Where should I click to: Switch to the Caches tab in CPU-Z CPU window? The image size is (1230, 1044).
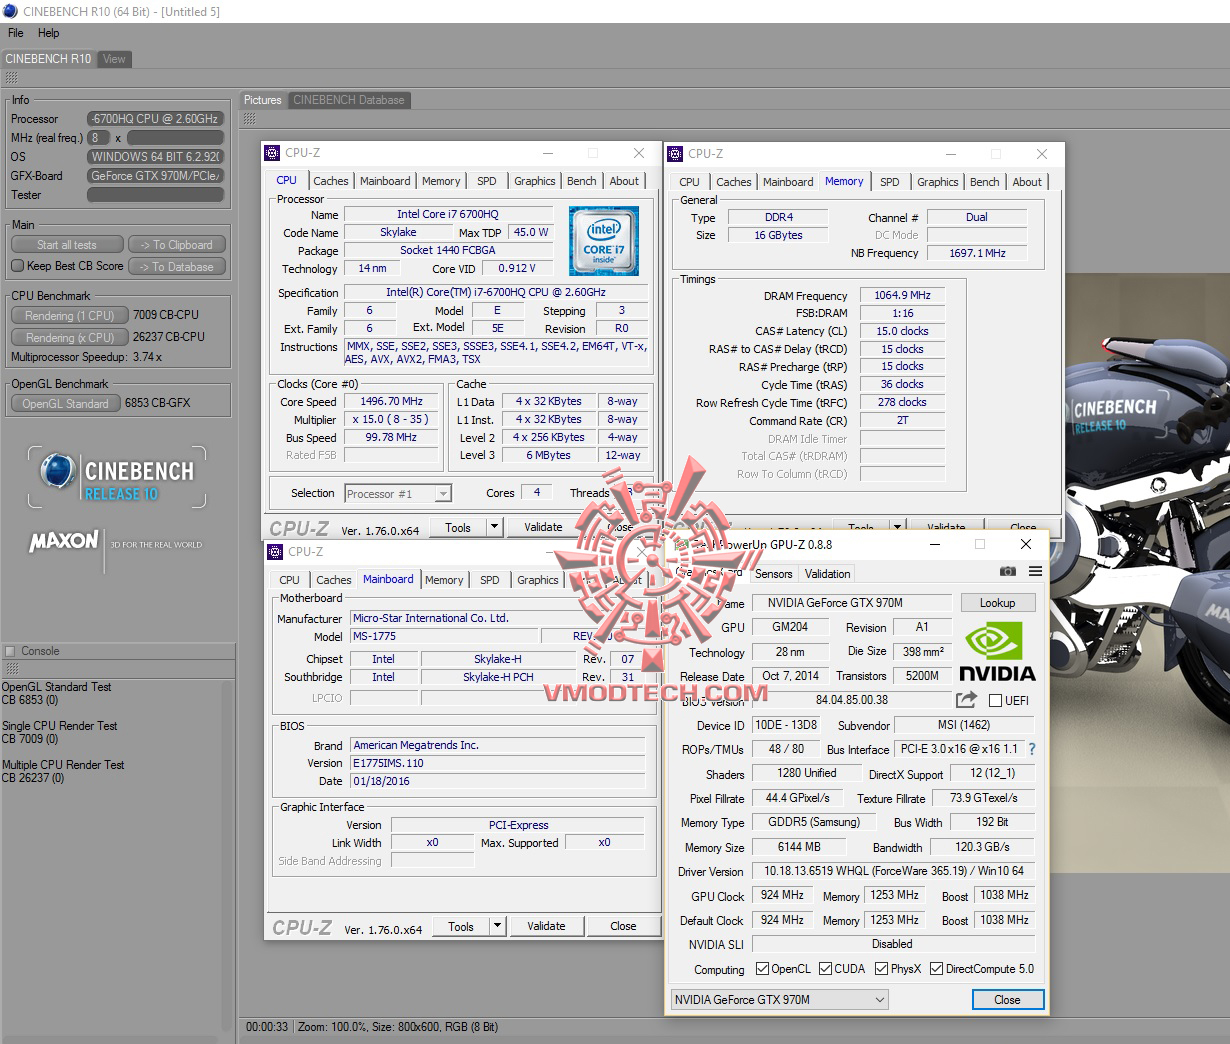coord(331,181)
